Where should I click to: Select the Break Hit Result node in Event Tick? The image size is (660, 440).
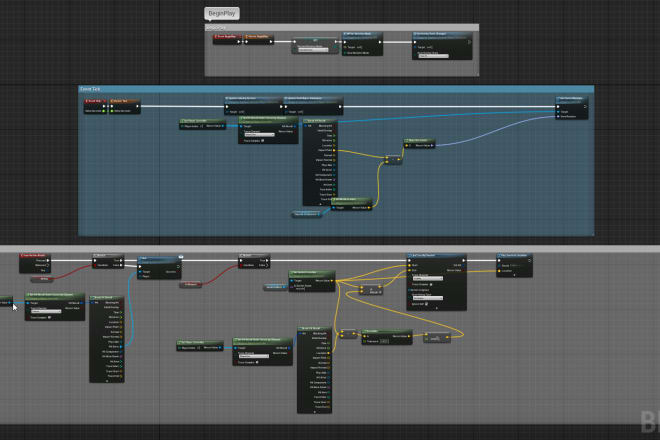point(320,162)
